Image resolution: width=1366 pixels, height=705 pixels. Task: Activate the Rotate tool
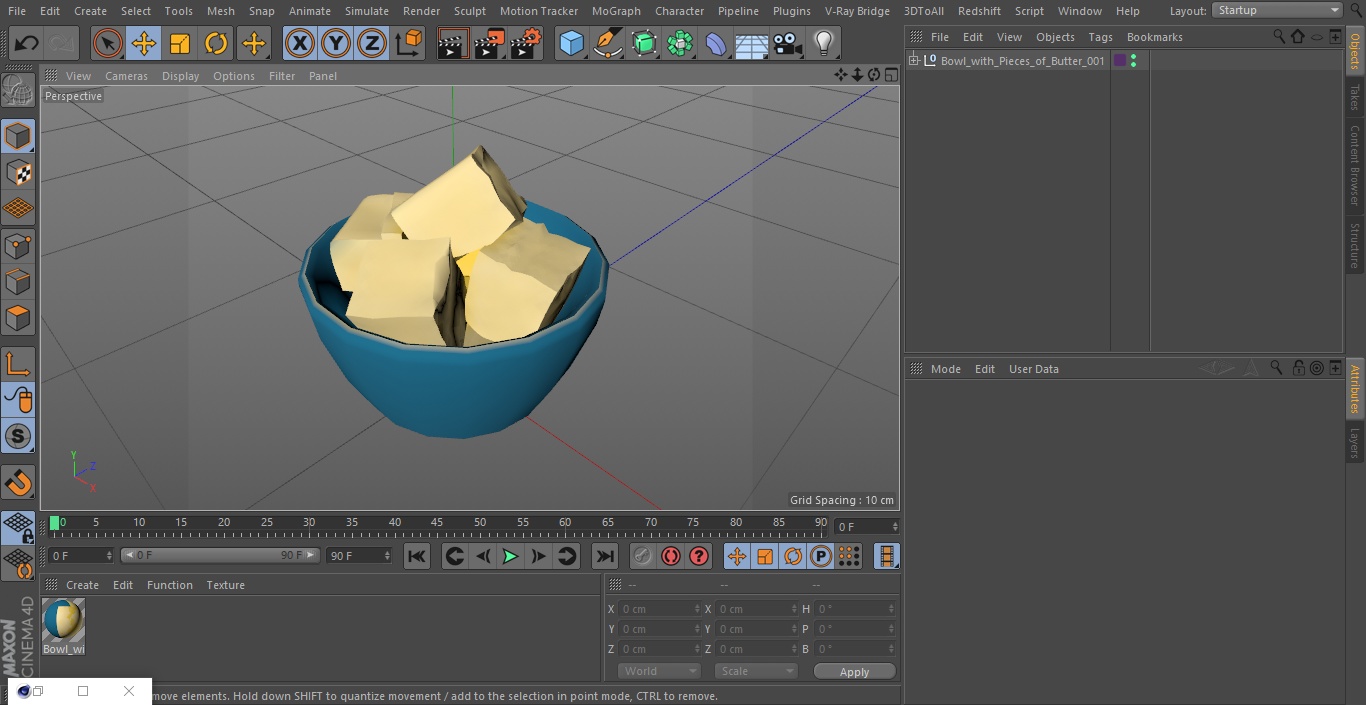(x=216, y=44)
